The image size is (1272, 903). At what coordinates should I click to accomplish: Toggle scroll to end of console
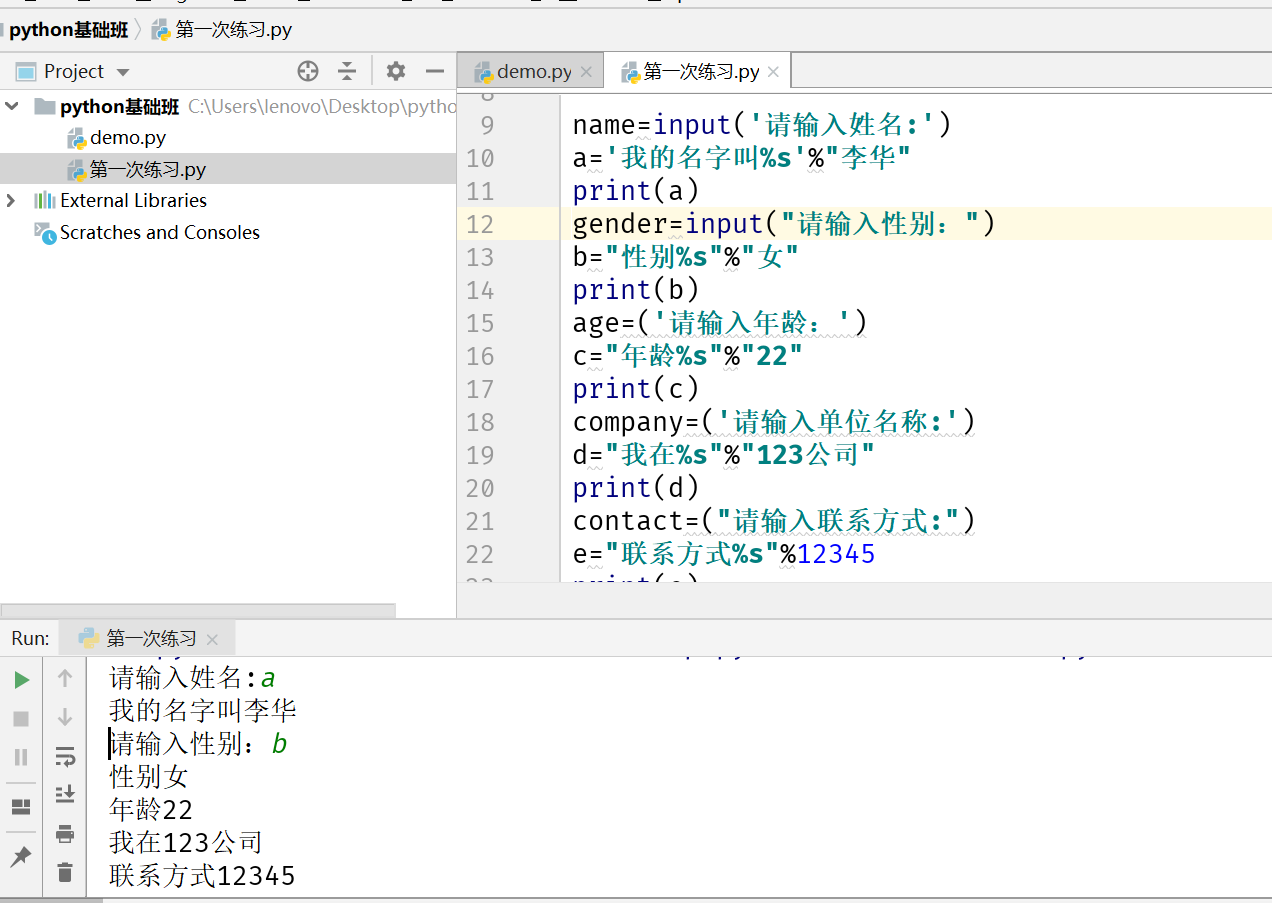(x=65, y=794)
